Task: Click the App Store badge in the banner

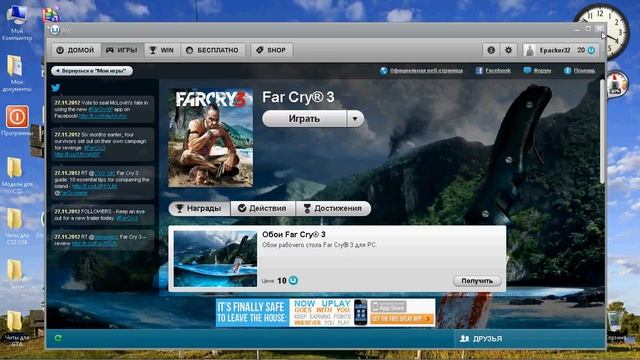Action: tap(389, 307)
